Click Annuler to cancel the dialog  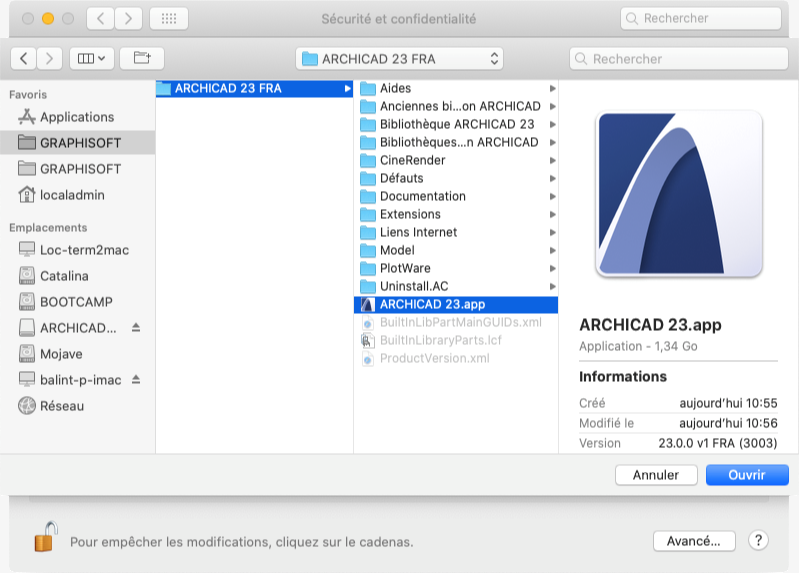pos(656,475)
